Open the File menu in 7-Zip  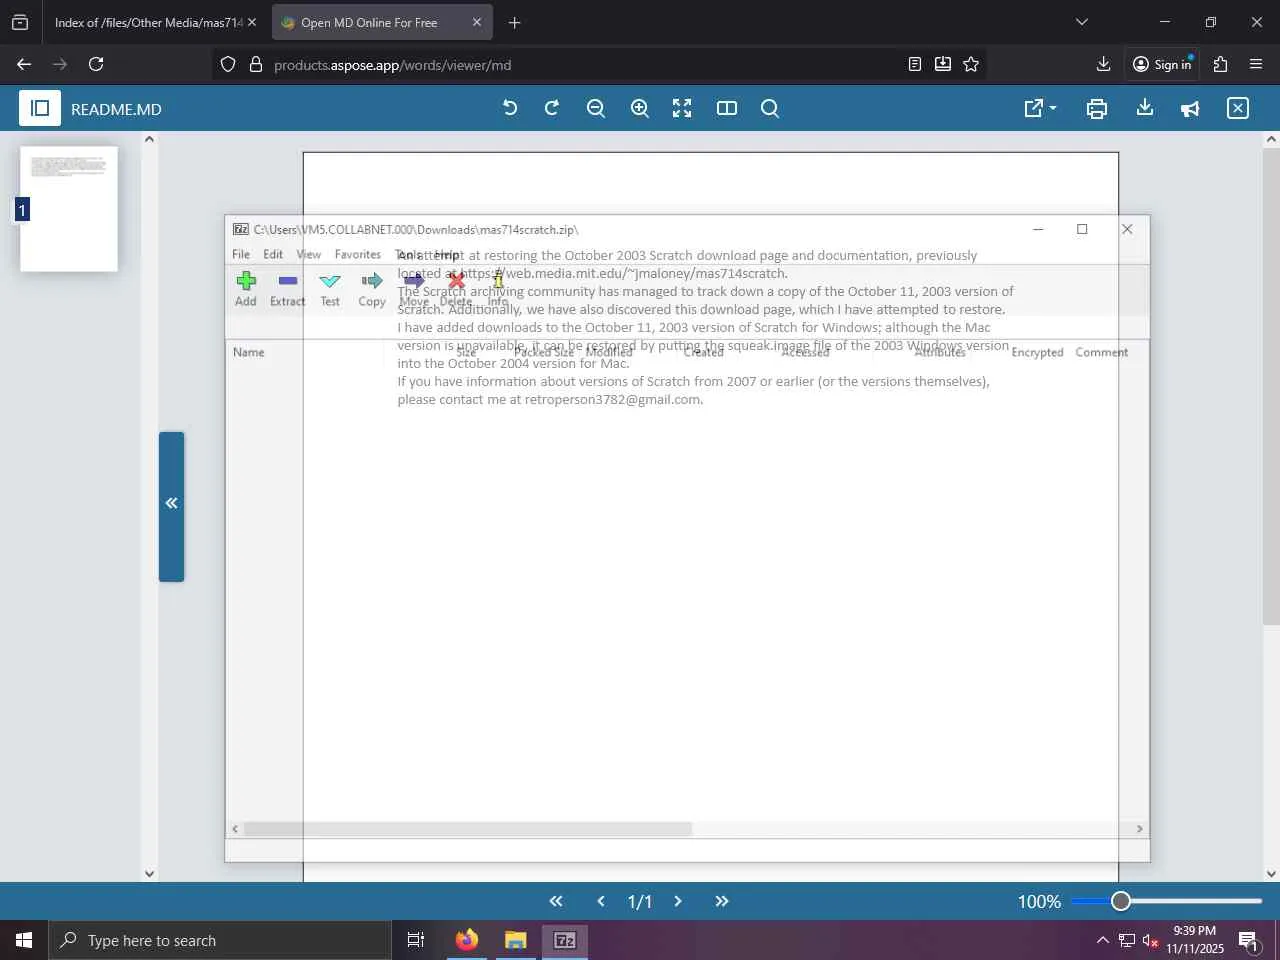241,254
